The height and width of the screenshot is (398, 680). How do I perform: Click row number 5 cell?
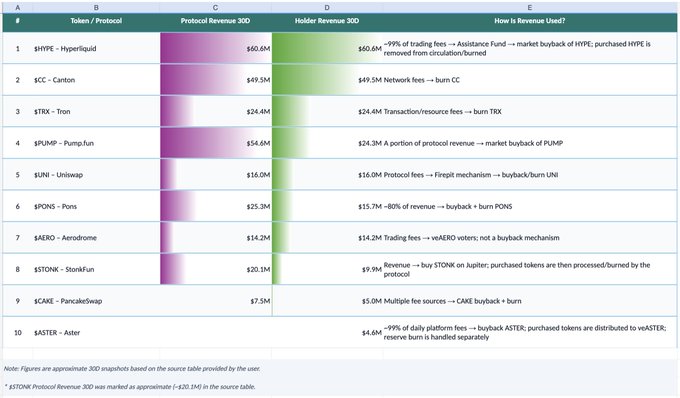click(x=17, y=175)
